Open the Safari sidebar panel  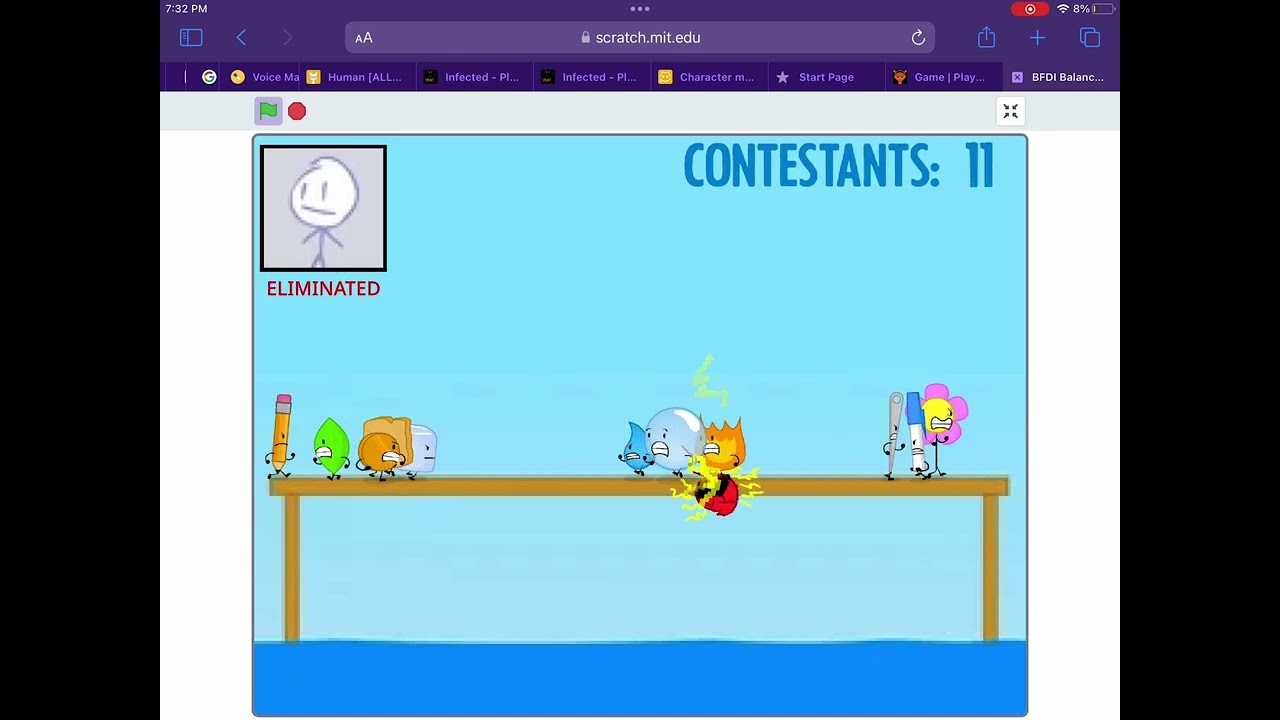tap(191, 38)
